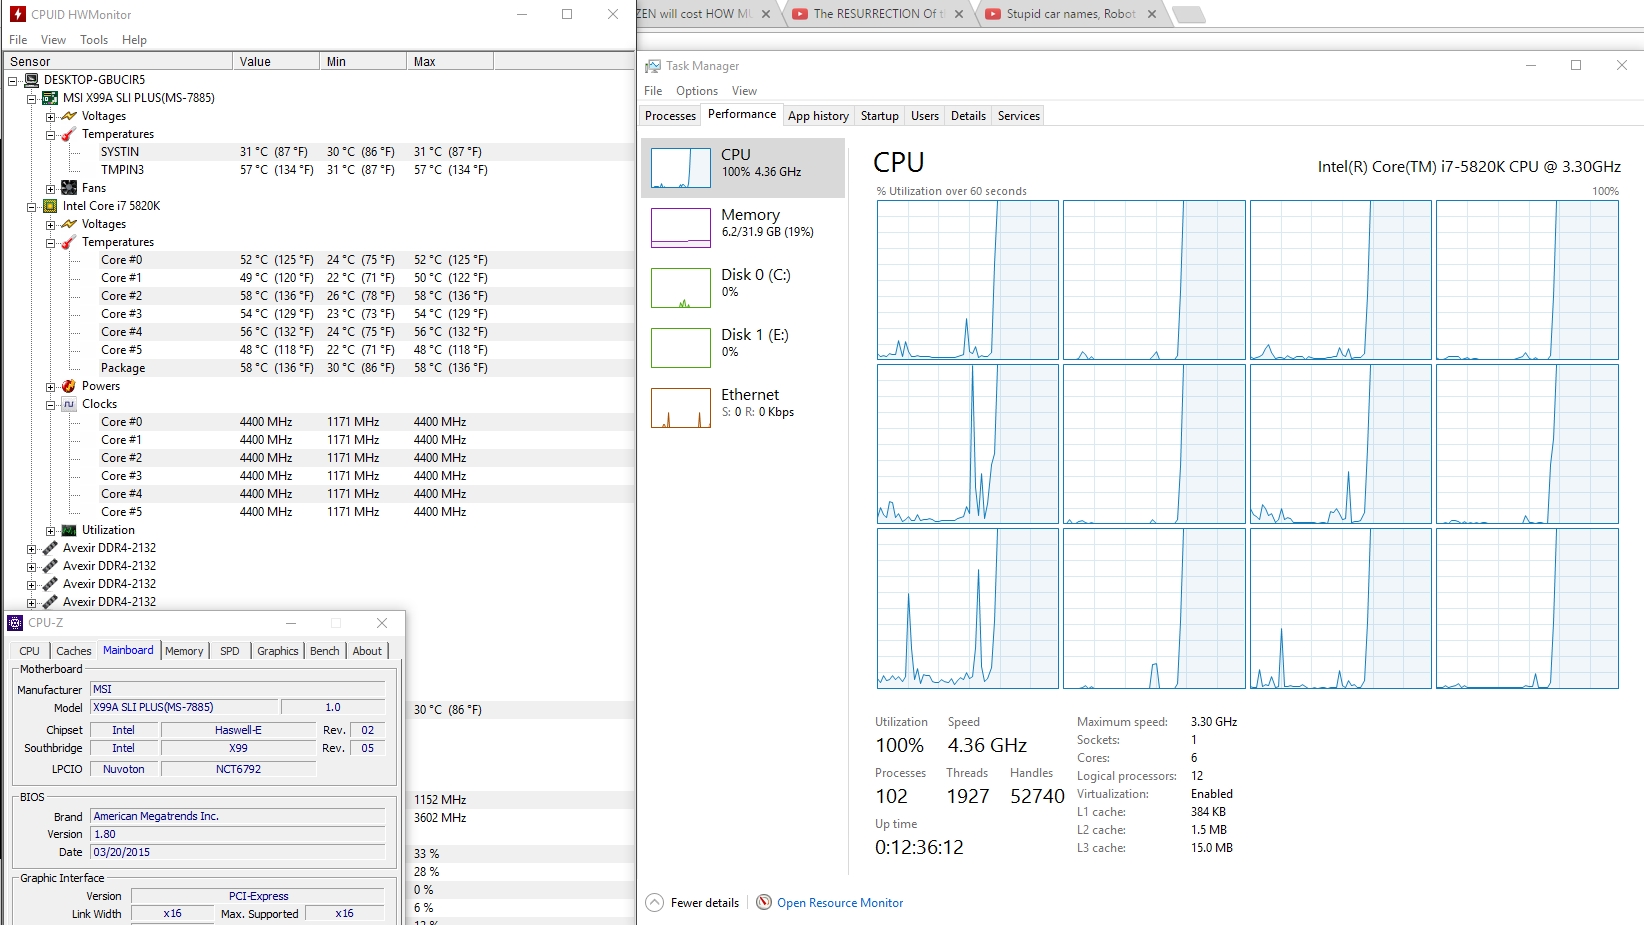Viewport: 1644px width, 925px height.
Task: Open the View menu in Task Manager
Action: [745, 91]
